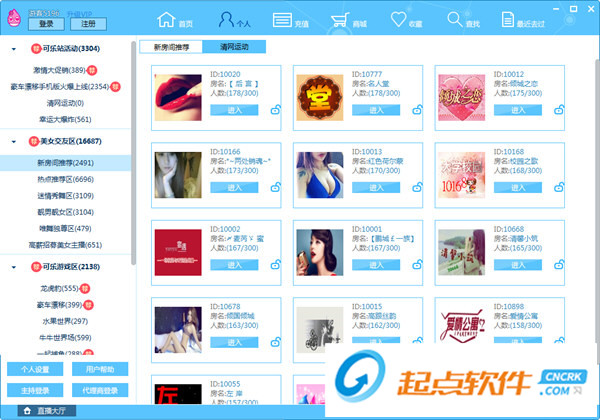The image size is (600, 420).
Task: Click the 注册 register button
Action: click(88, 24)
